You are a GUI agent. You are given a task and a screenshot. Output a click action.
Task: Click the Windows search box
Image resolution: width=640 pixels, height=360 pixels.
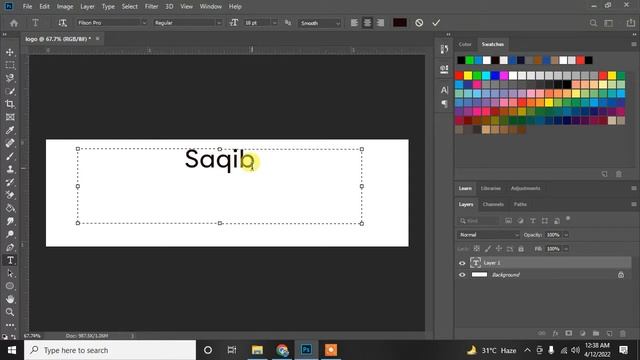[x=110, y=350]
